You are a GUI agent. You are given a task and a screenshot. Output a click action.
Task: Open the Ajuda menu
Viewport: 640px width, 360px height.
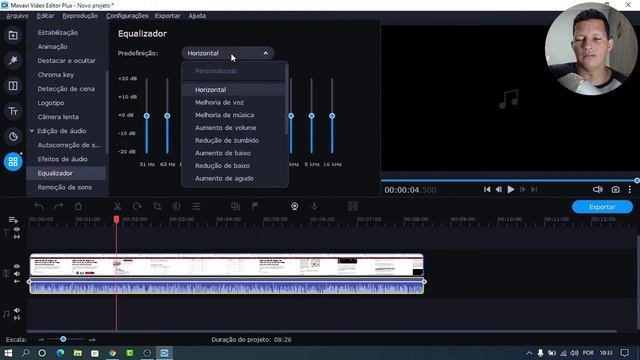(x=197, y=16)
